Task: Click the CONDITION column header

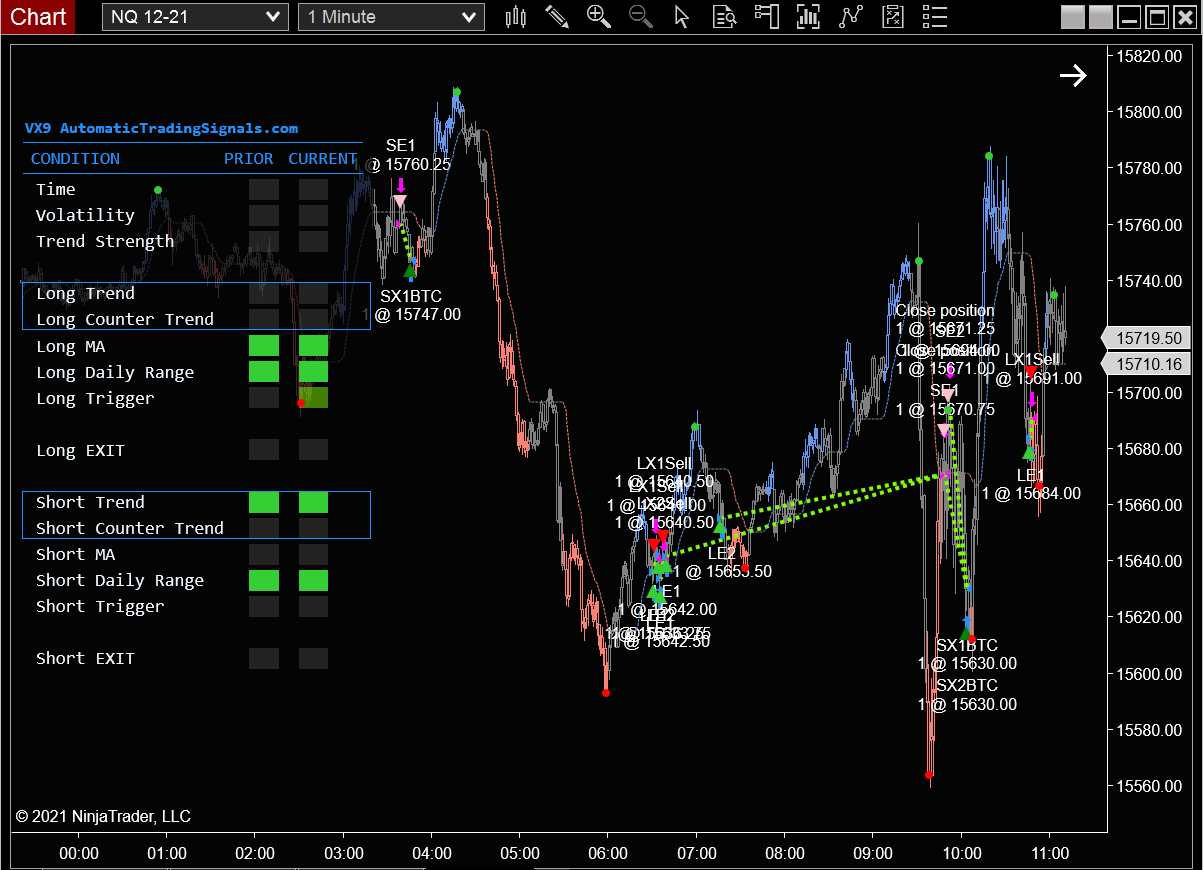Action: point(75,158)
